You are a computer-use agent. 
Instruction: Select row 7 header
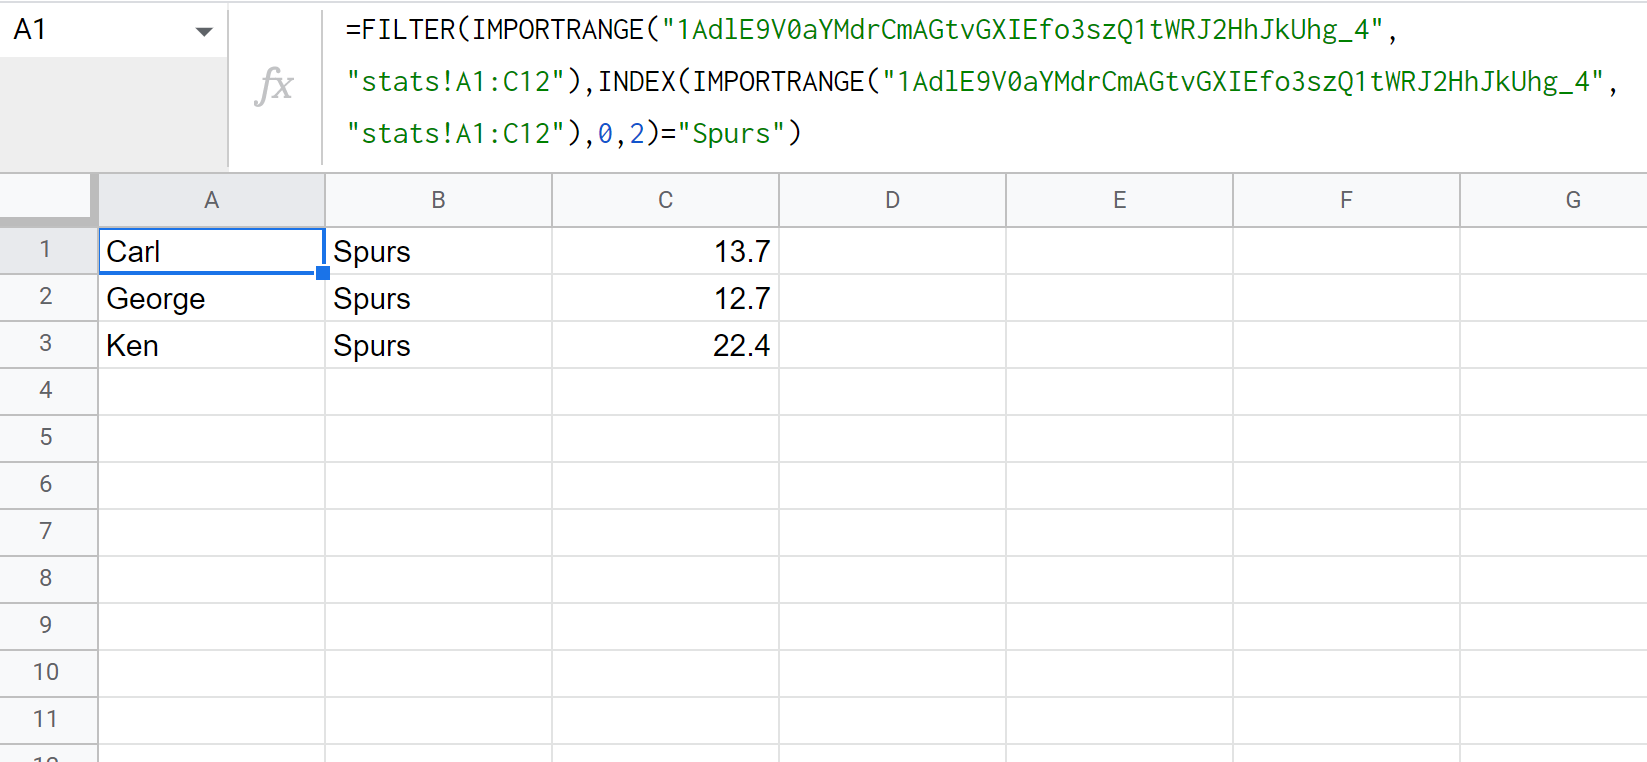pyautogui.click(x=46, y=532)
